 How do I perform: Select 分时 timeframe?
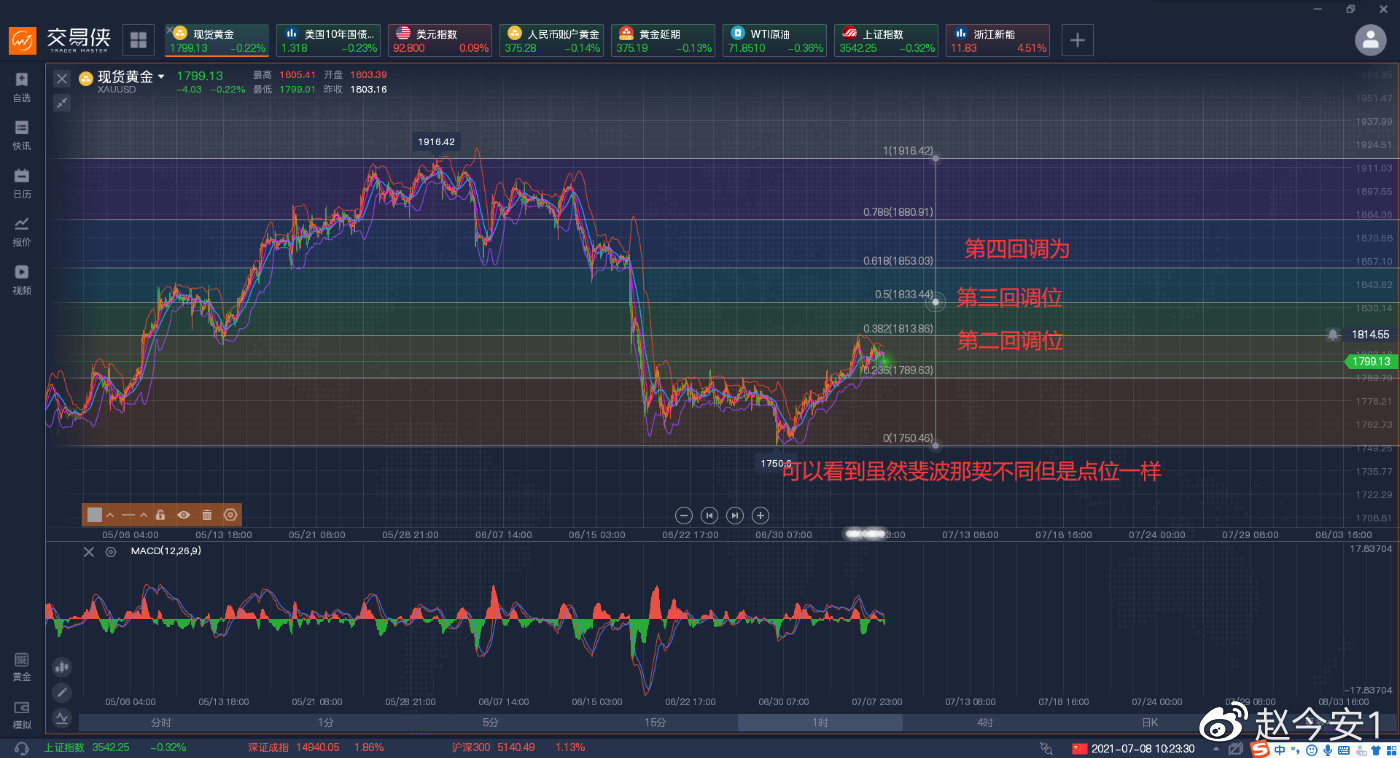click(161, 722)
